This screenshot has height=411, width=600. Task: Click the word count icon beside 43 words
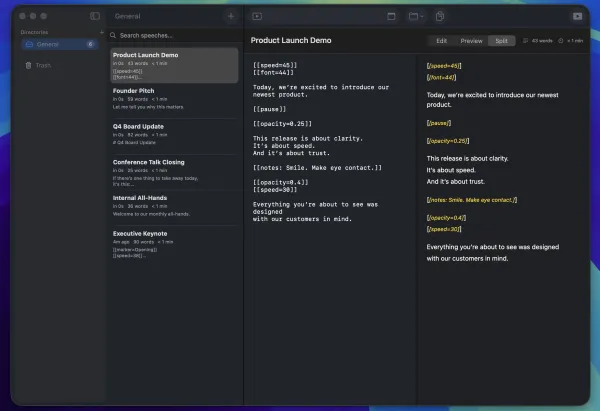[x=525, y=41]
